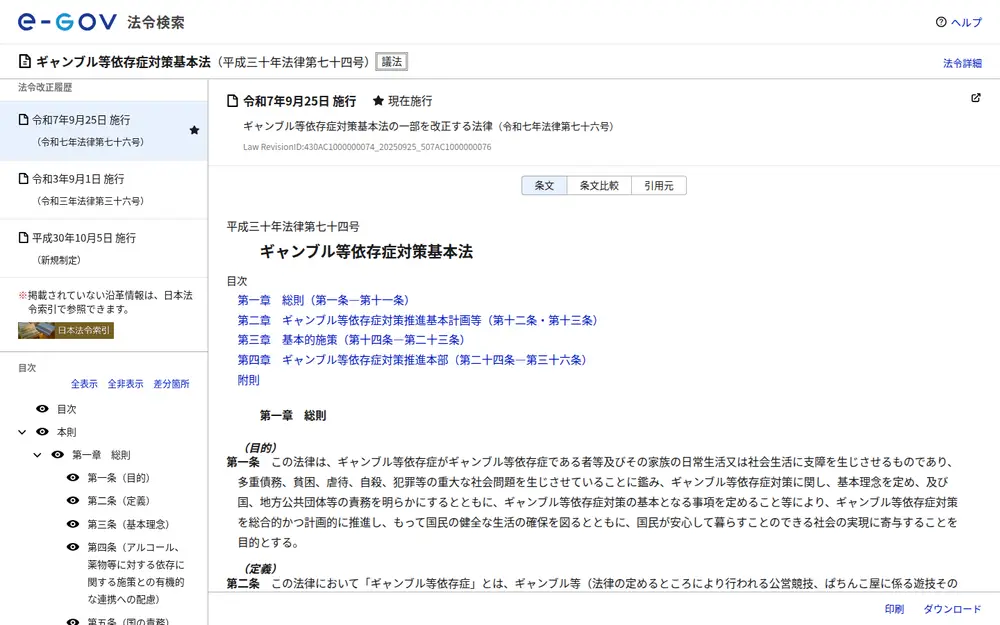Open the ヘルプ link
This screenshot has width=1000, height=625.
coord(966,22)
